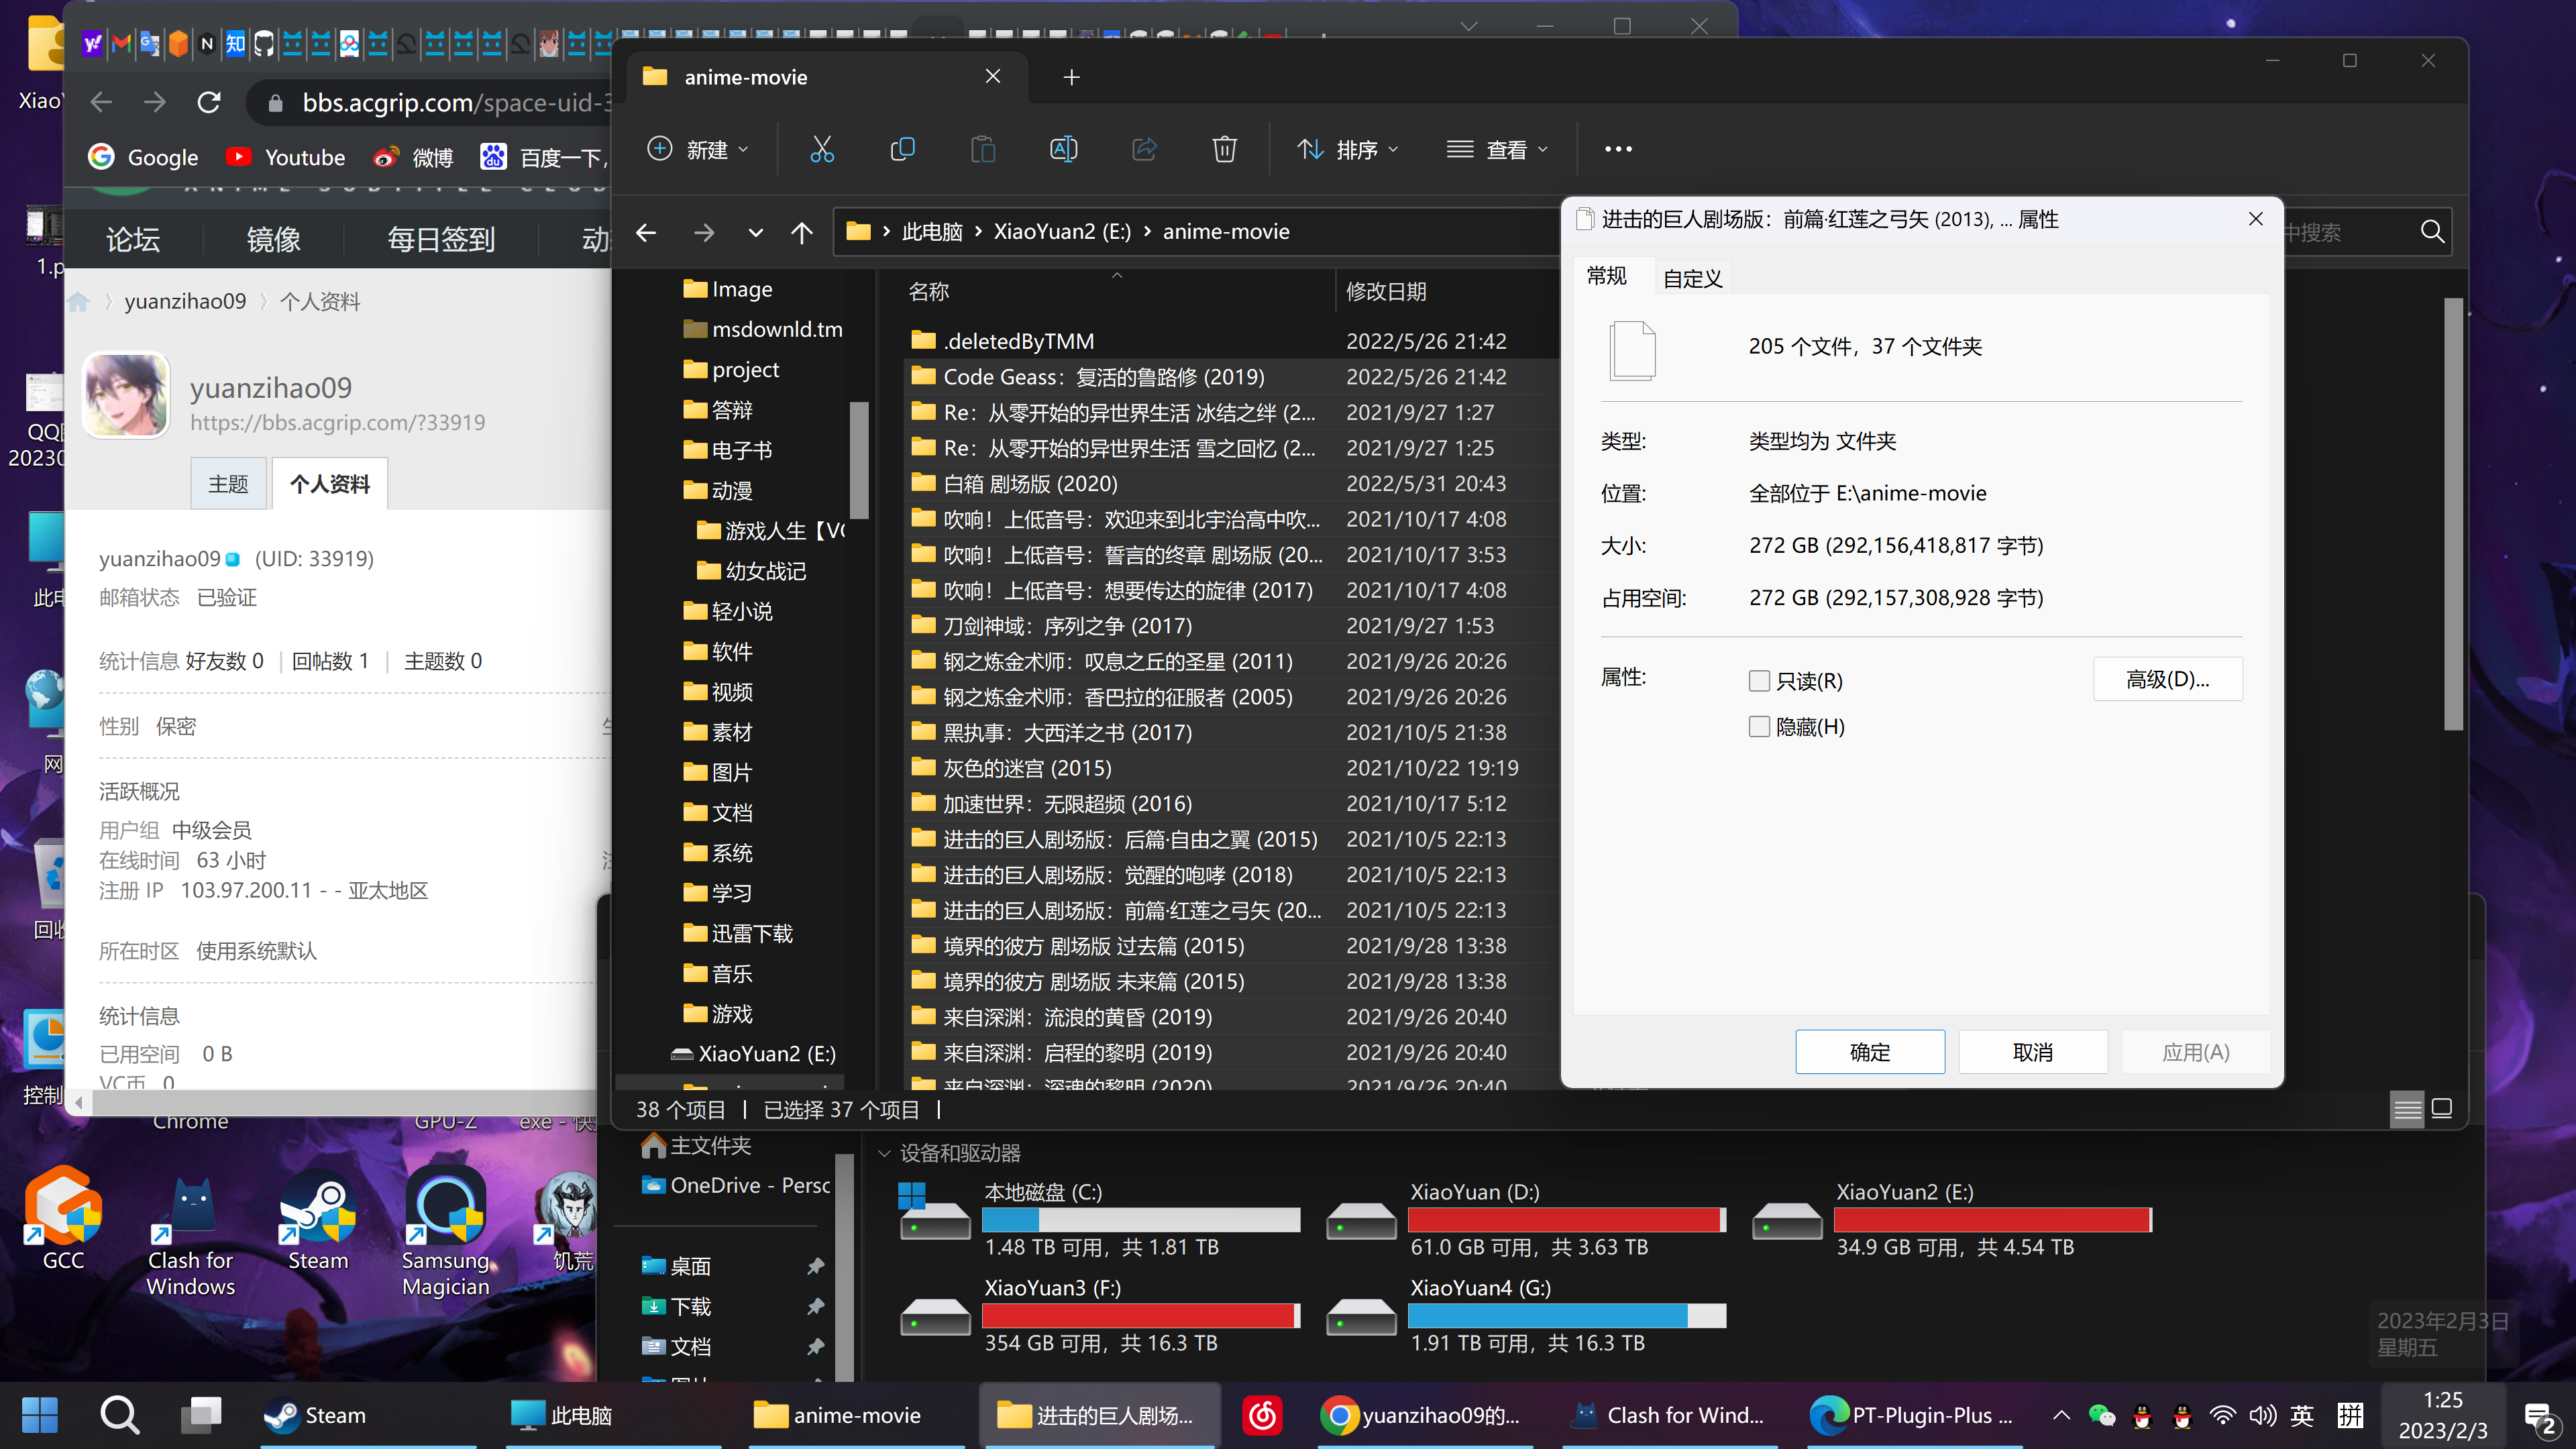The image size is (2576, 1449).
Task: Click the Copy icon in Explorer toolbar
Action: (x=902, y=149)
